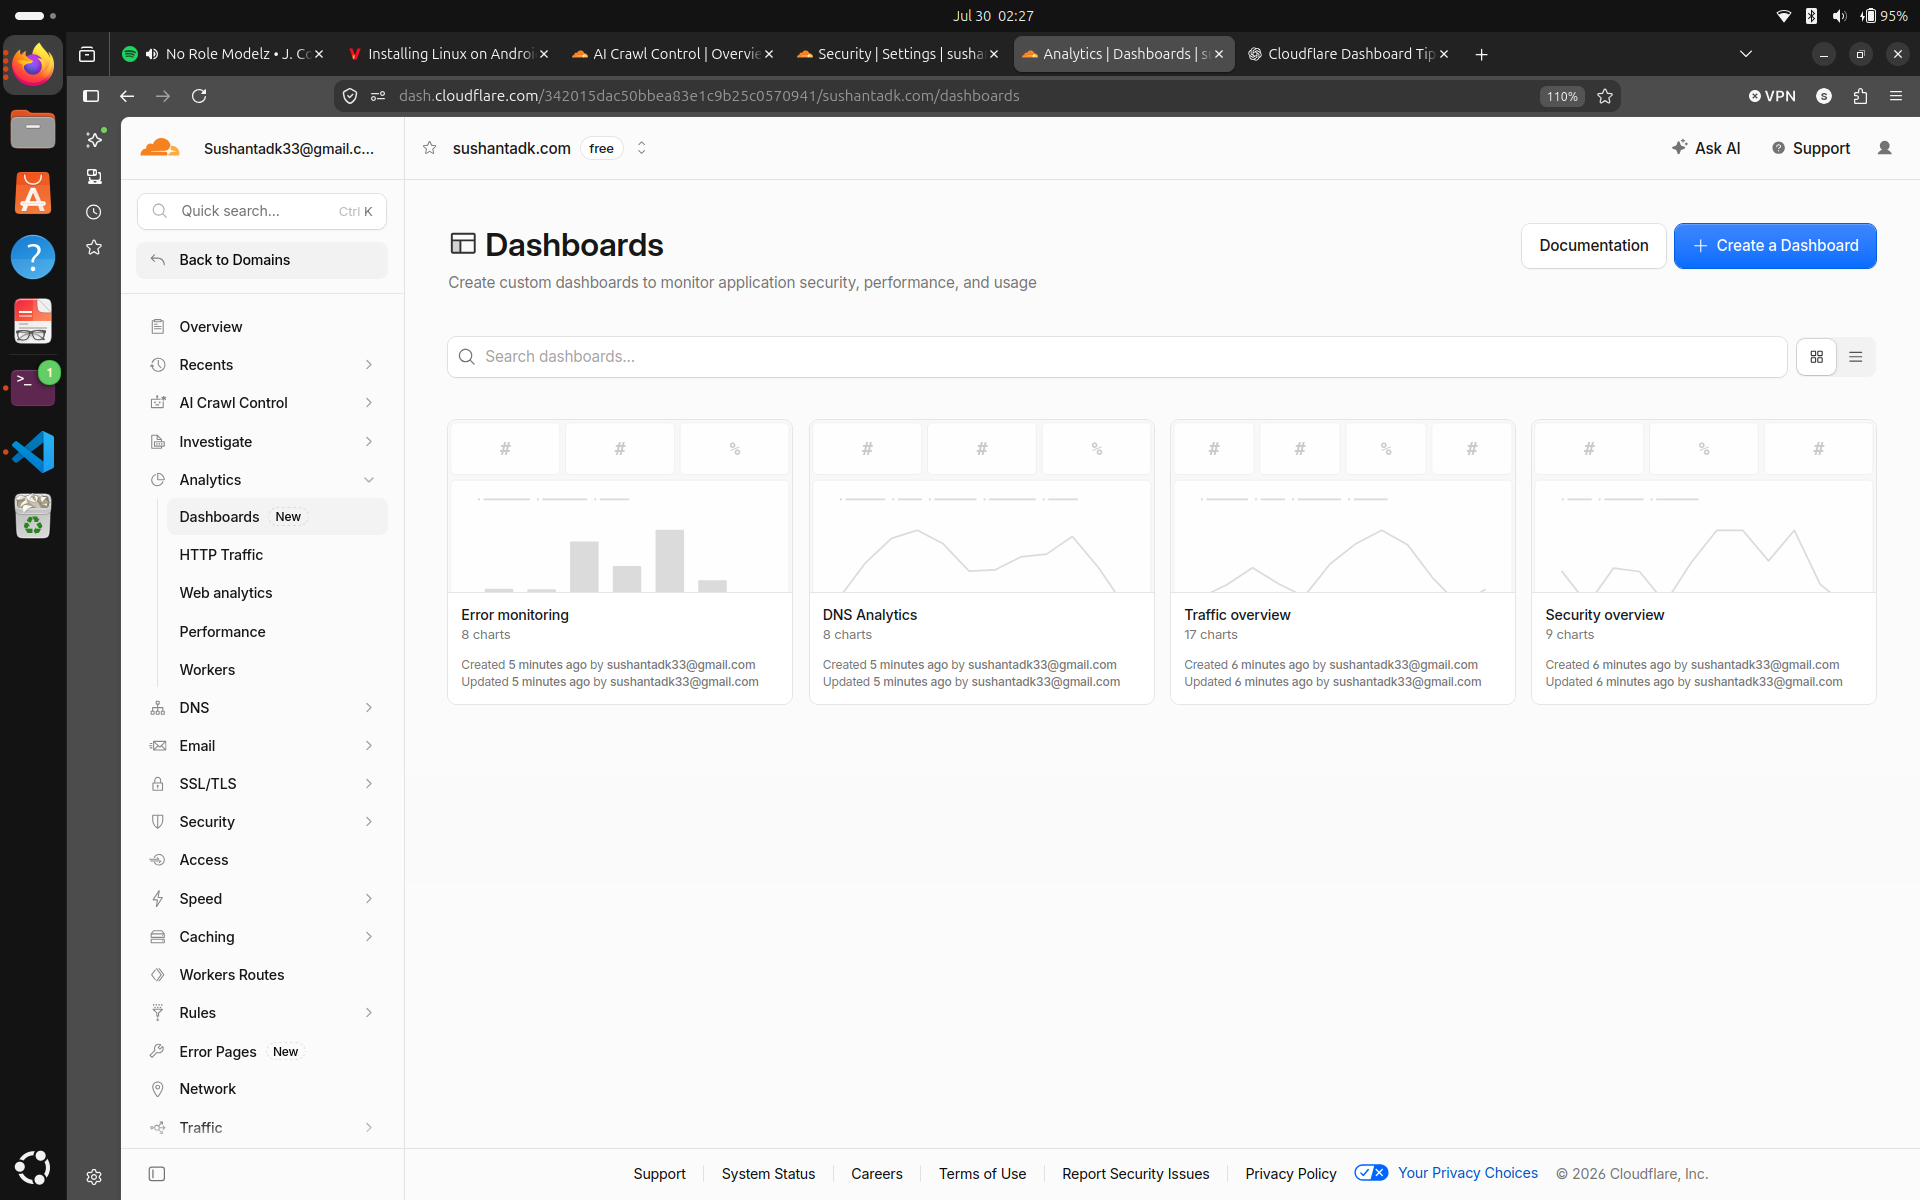Open Report Security Issues link
The height and width of the screenshot is (1200, 1920).
click(1136, 1174)
